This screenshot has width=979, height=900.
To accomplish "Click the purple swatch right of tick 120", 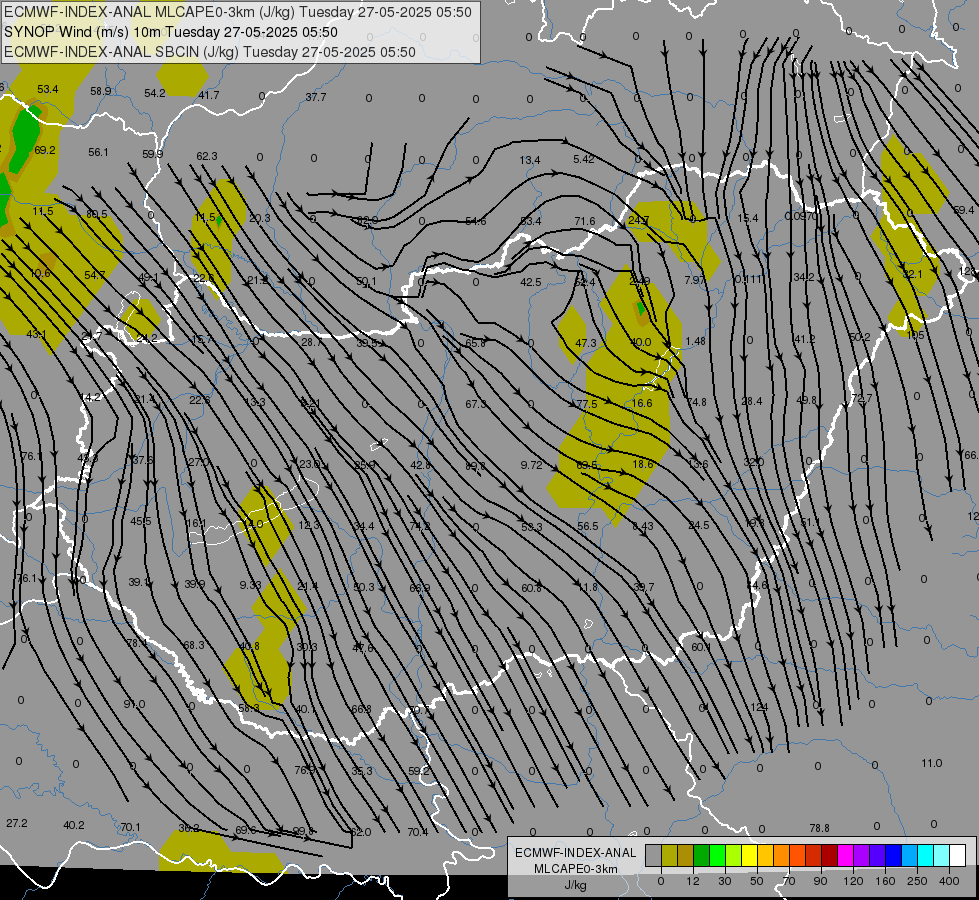I will click(862, 855).
